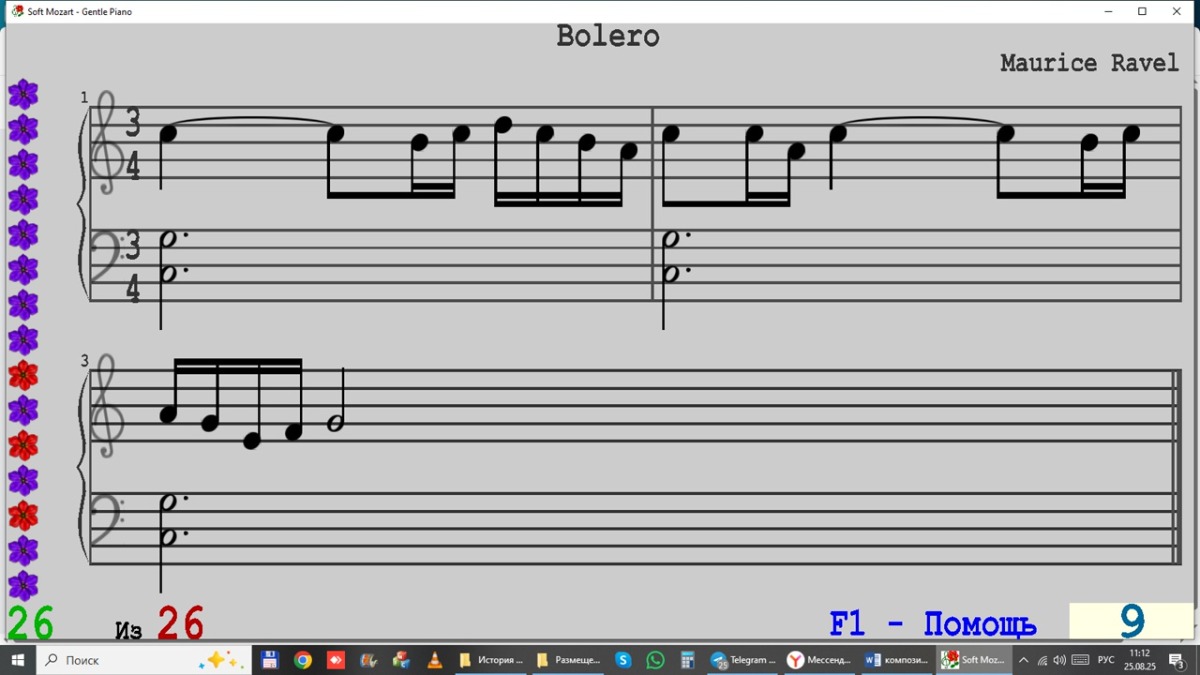
Task: Click the Поиск taskbar search box
Action: click(144, 660)
